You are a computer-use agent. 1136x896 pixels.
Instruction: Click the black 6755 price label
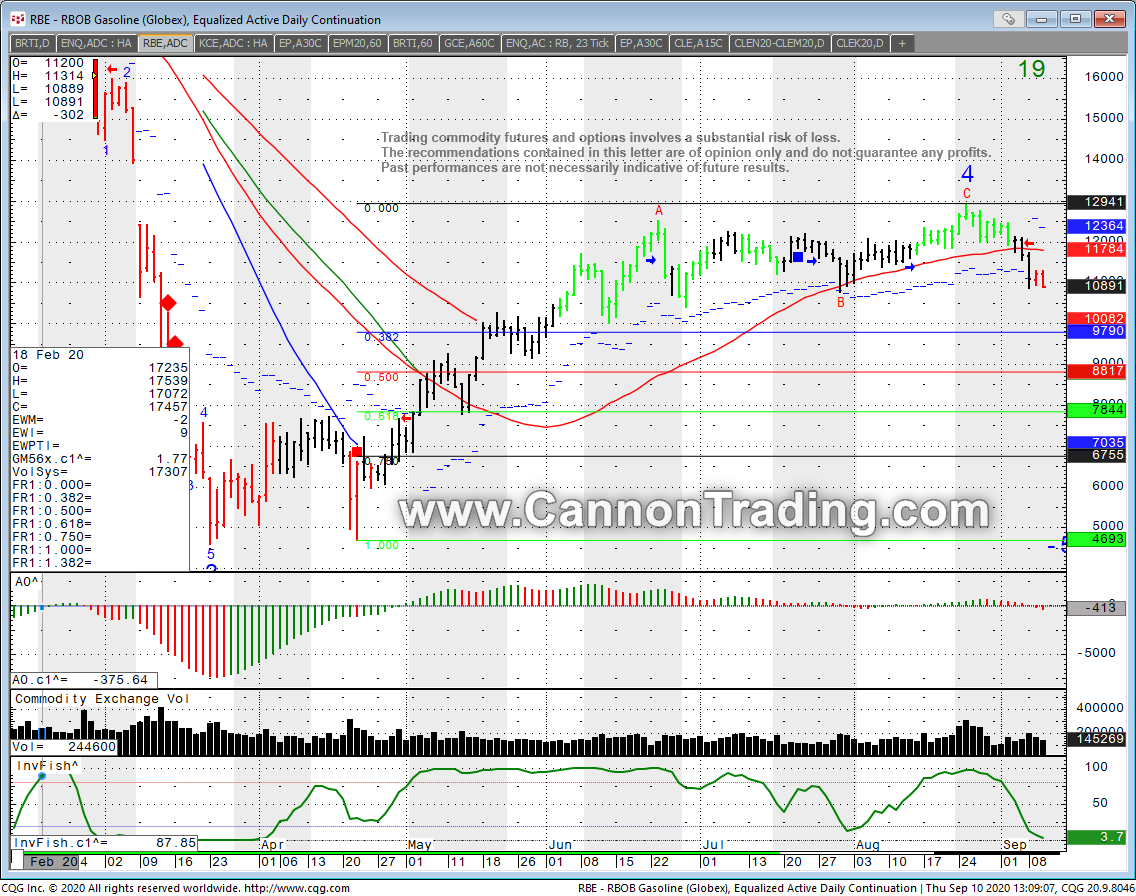coord(1096,455)
